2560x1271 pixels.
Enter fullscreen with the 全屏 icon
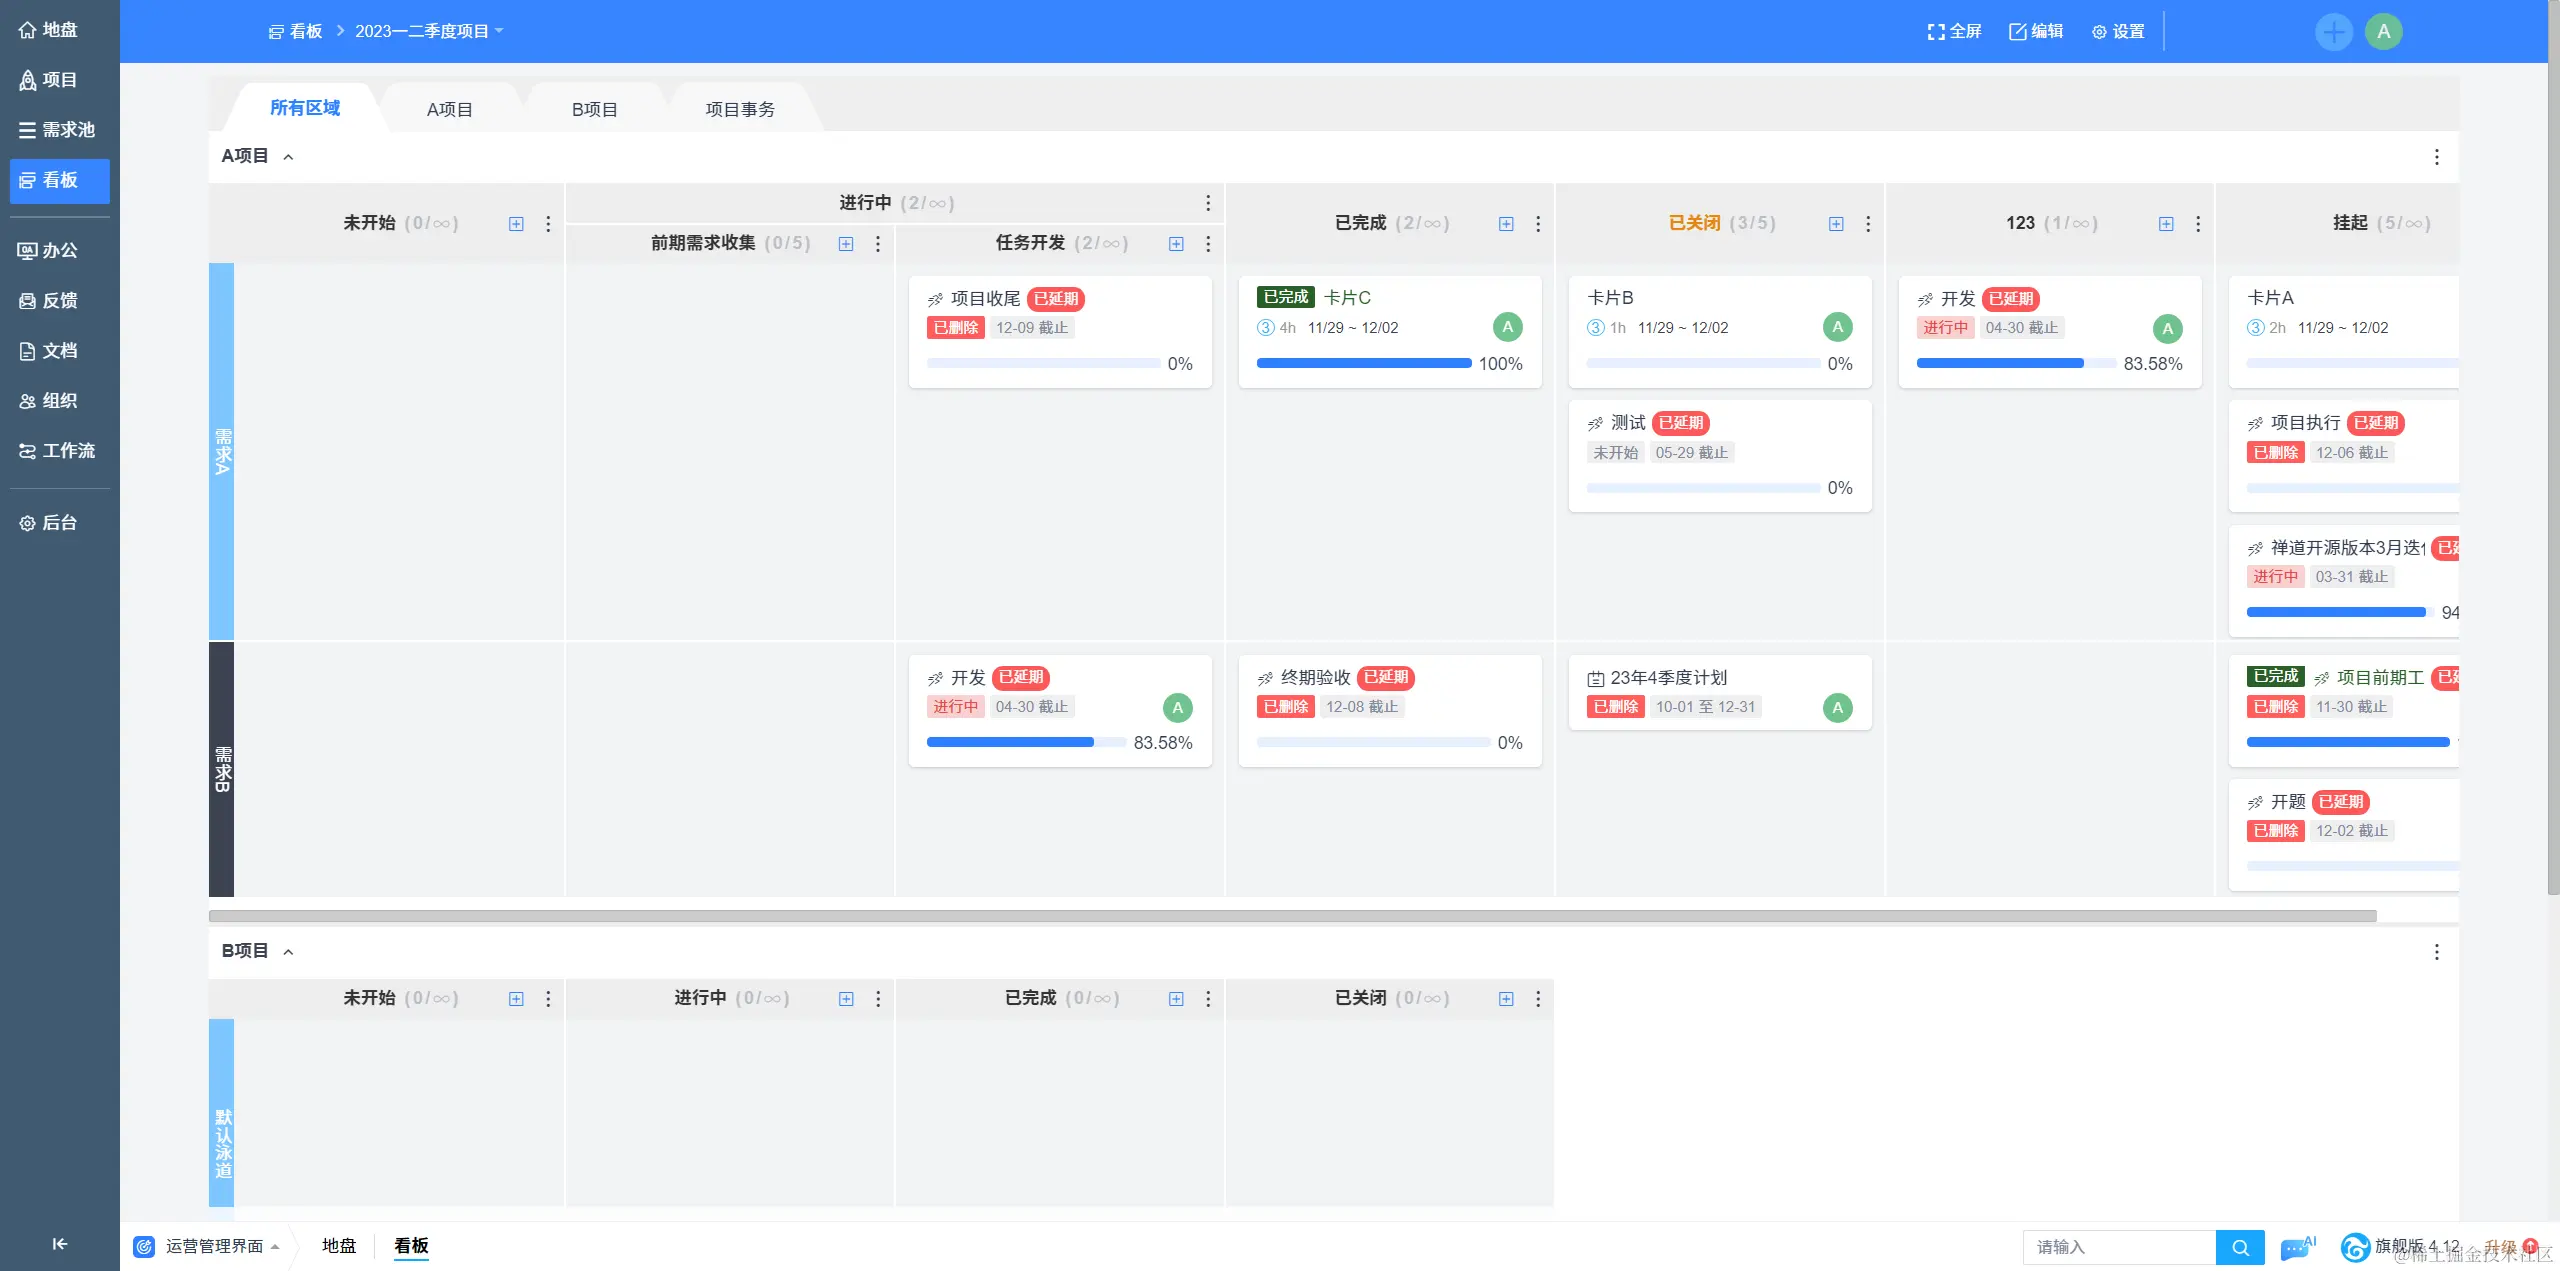(x=1952, y=31)
